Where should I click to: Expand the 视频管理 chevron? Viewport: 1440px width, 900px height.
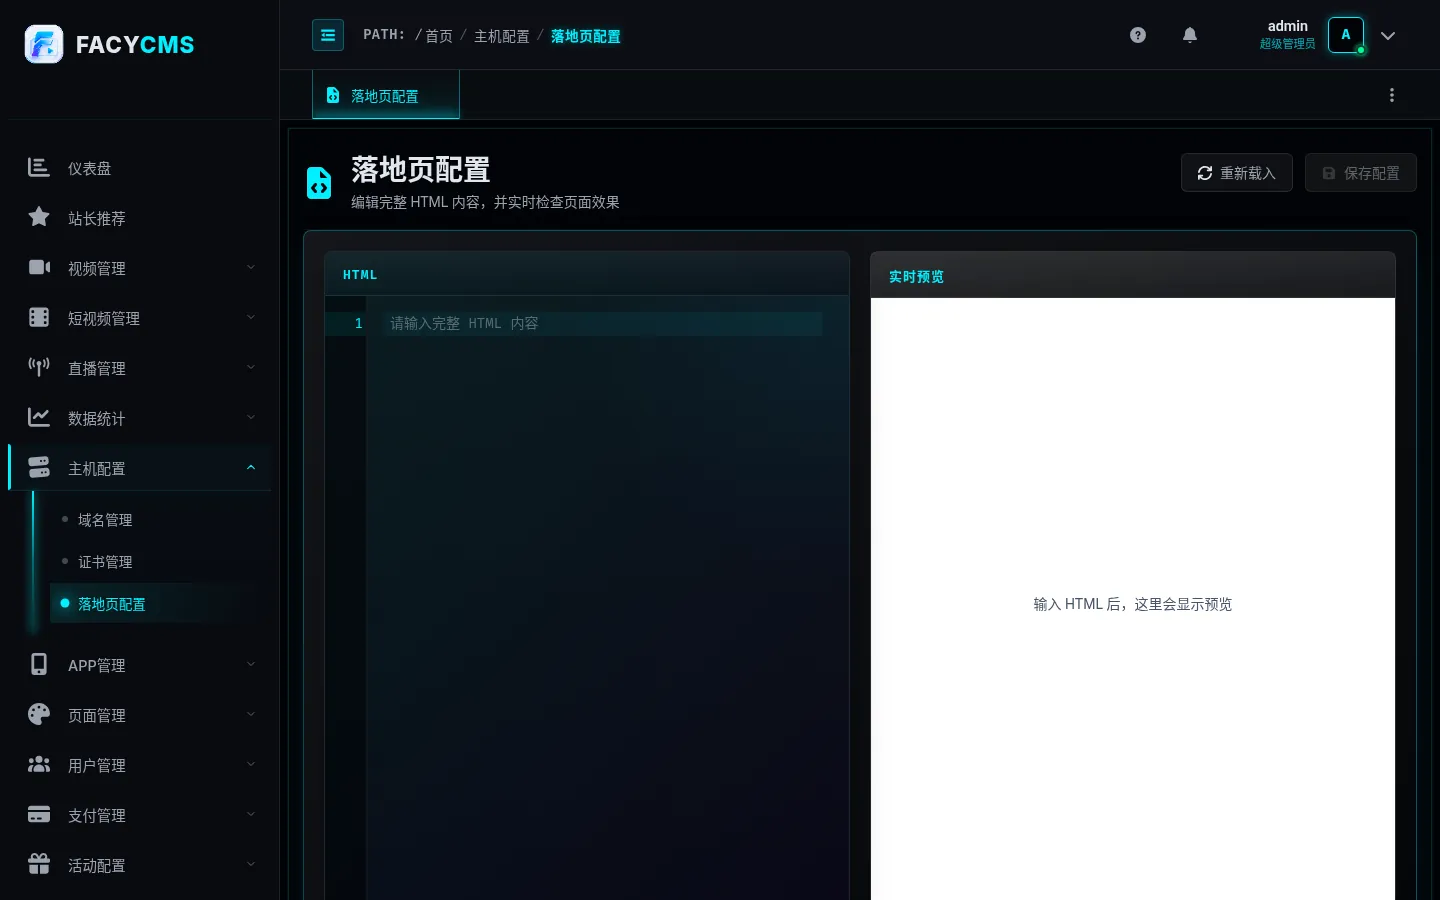coord(251,267)
